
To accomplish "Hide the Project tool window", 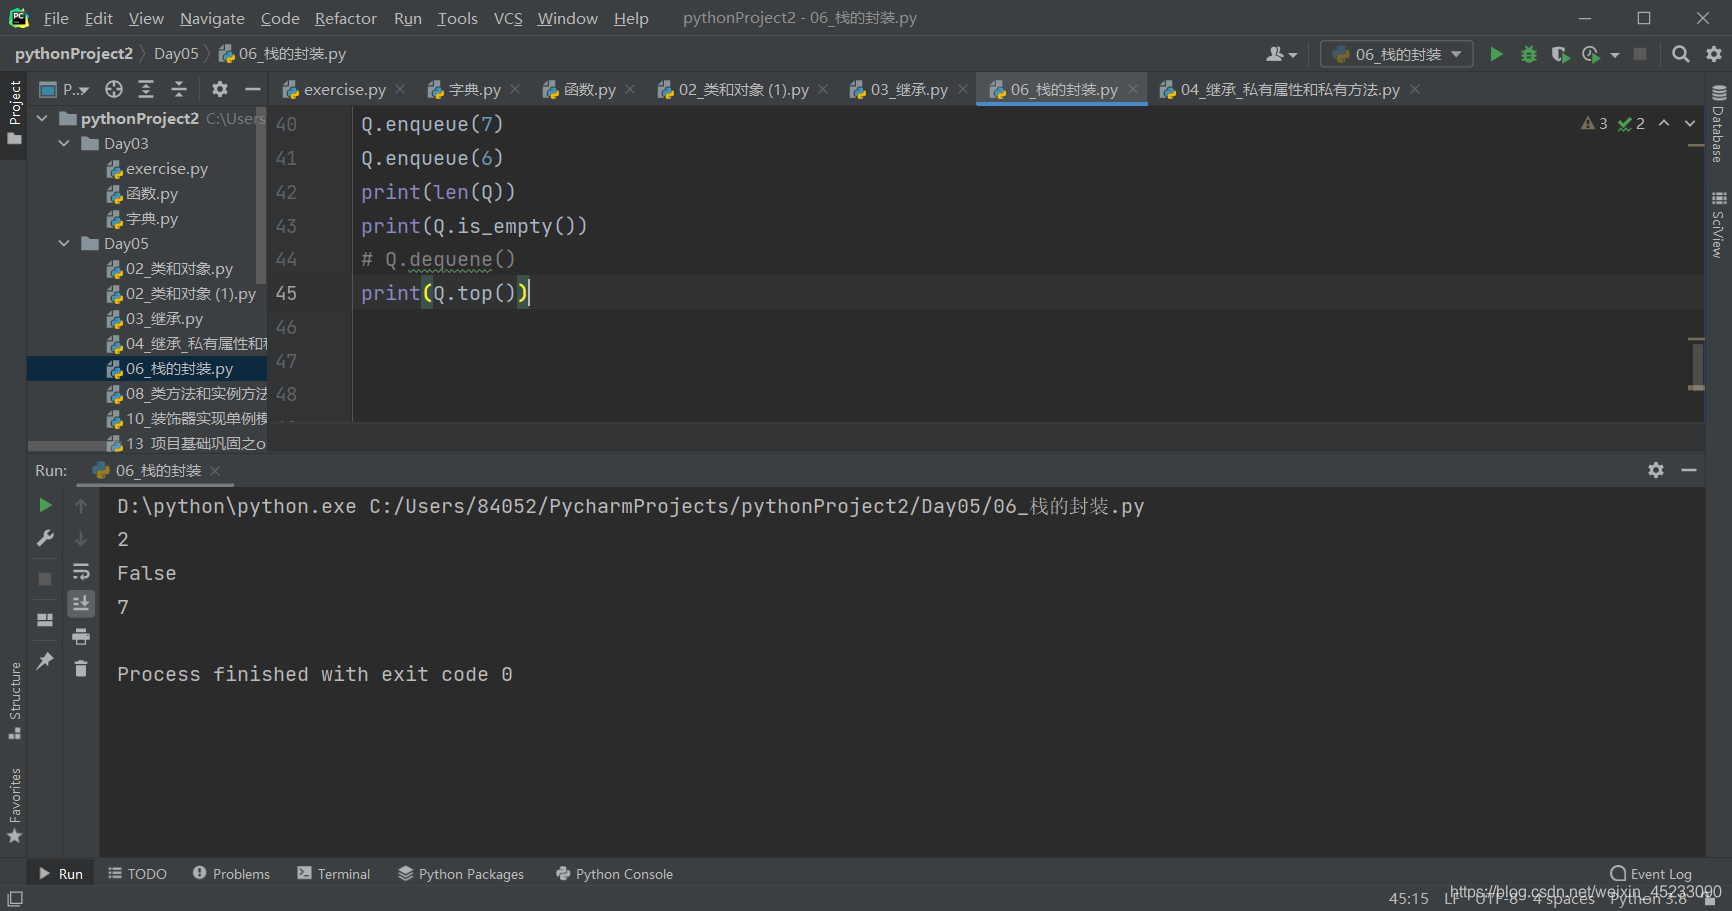I will click(x=253, y=89).
